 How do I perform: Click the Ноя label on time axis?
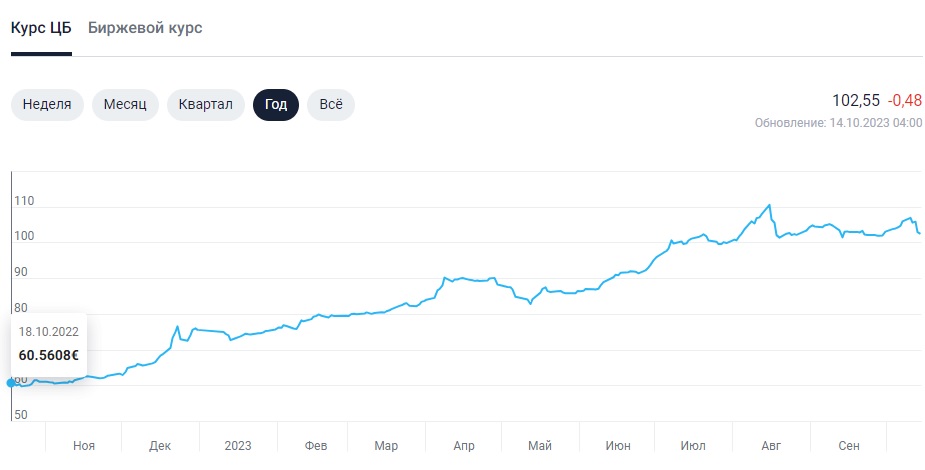click(84, 445)
